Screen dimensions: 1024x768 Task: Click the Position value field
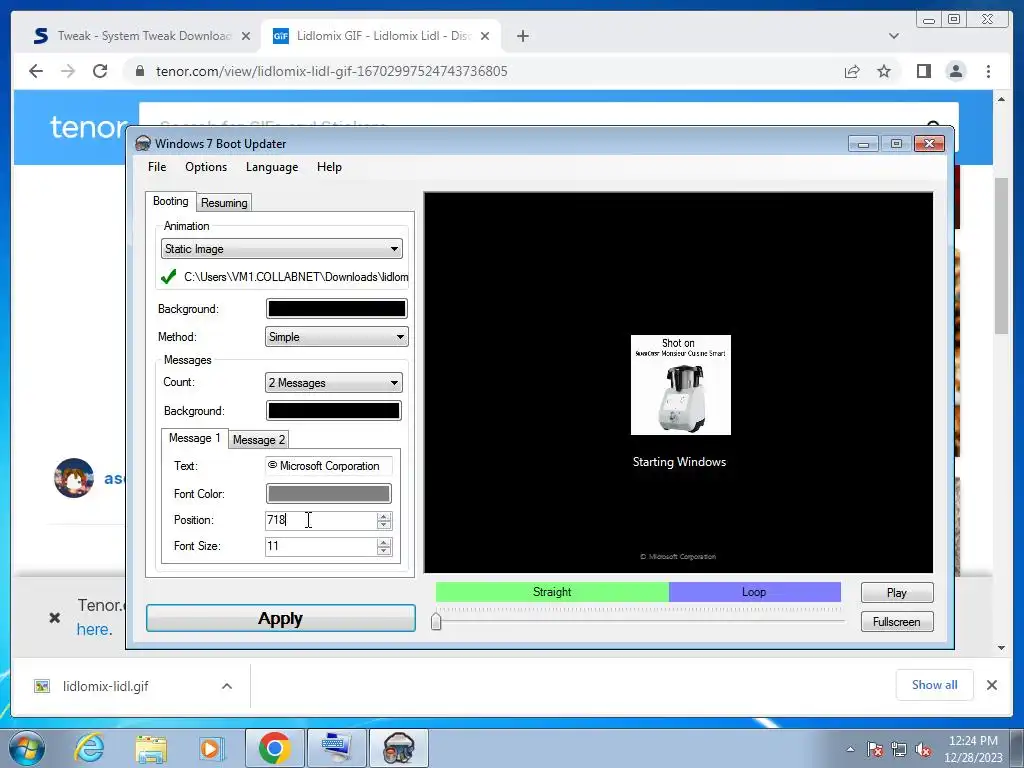click(x=320, y=520)
